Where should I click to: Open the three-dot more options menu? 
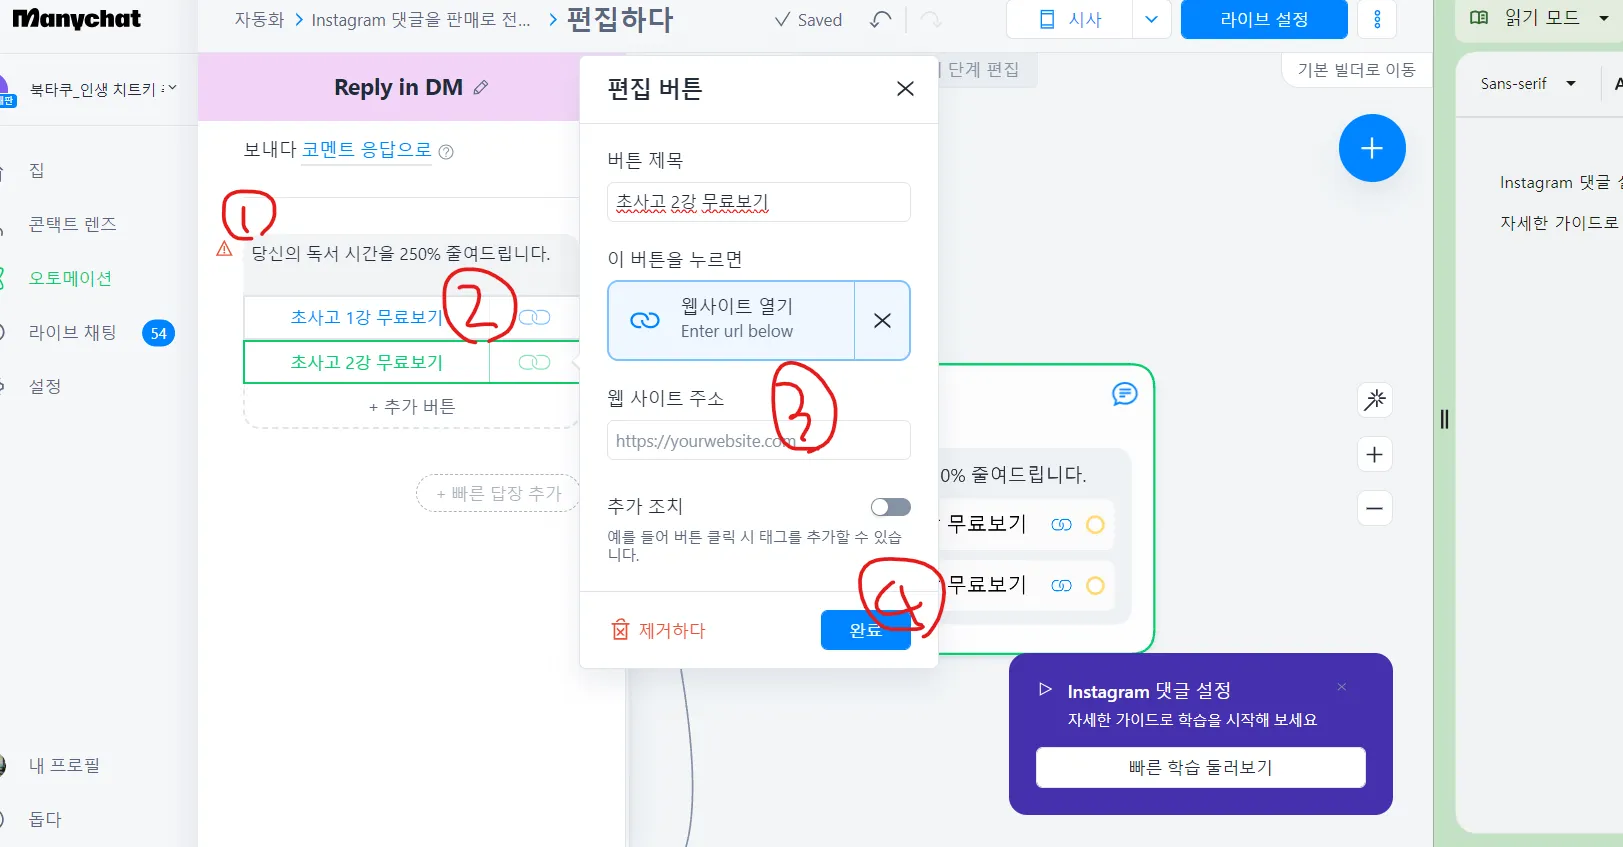(1377, 20)
